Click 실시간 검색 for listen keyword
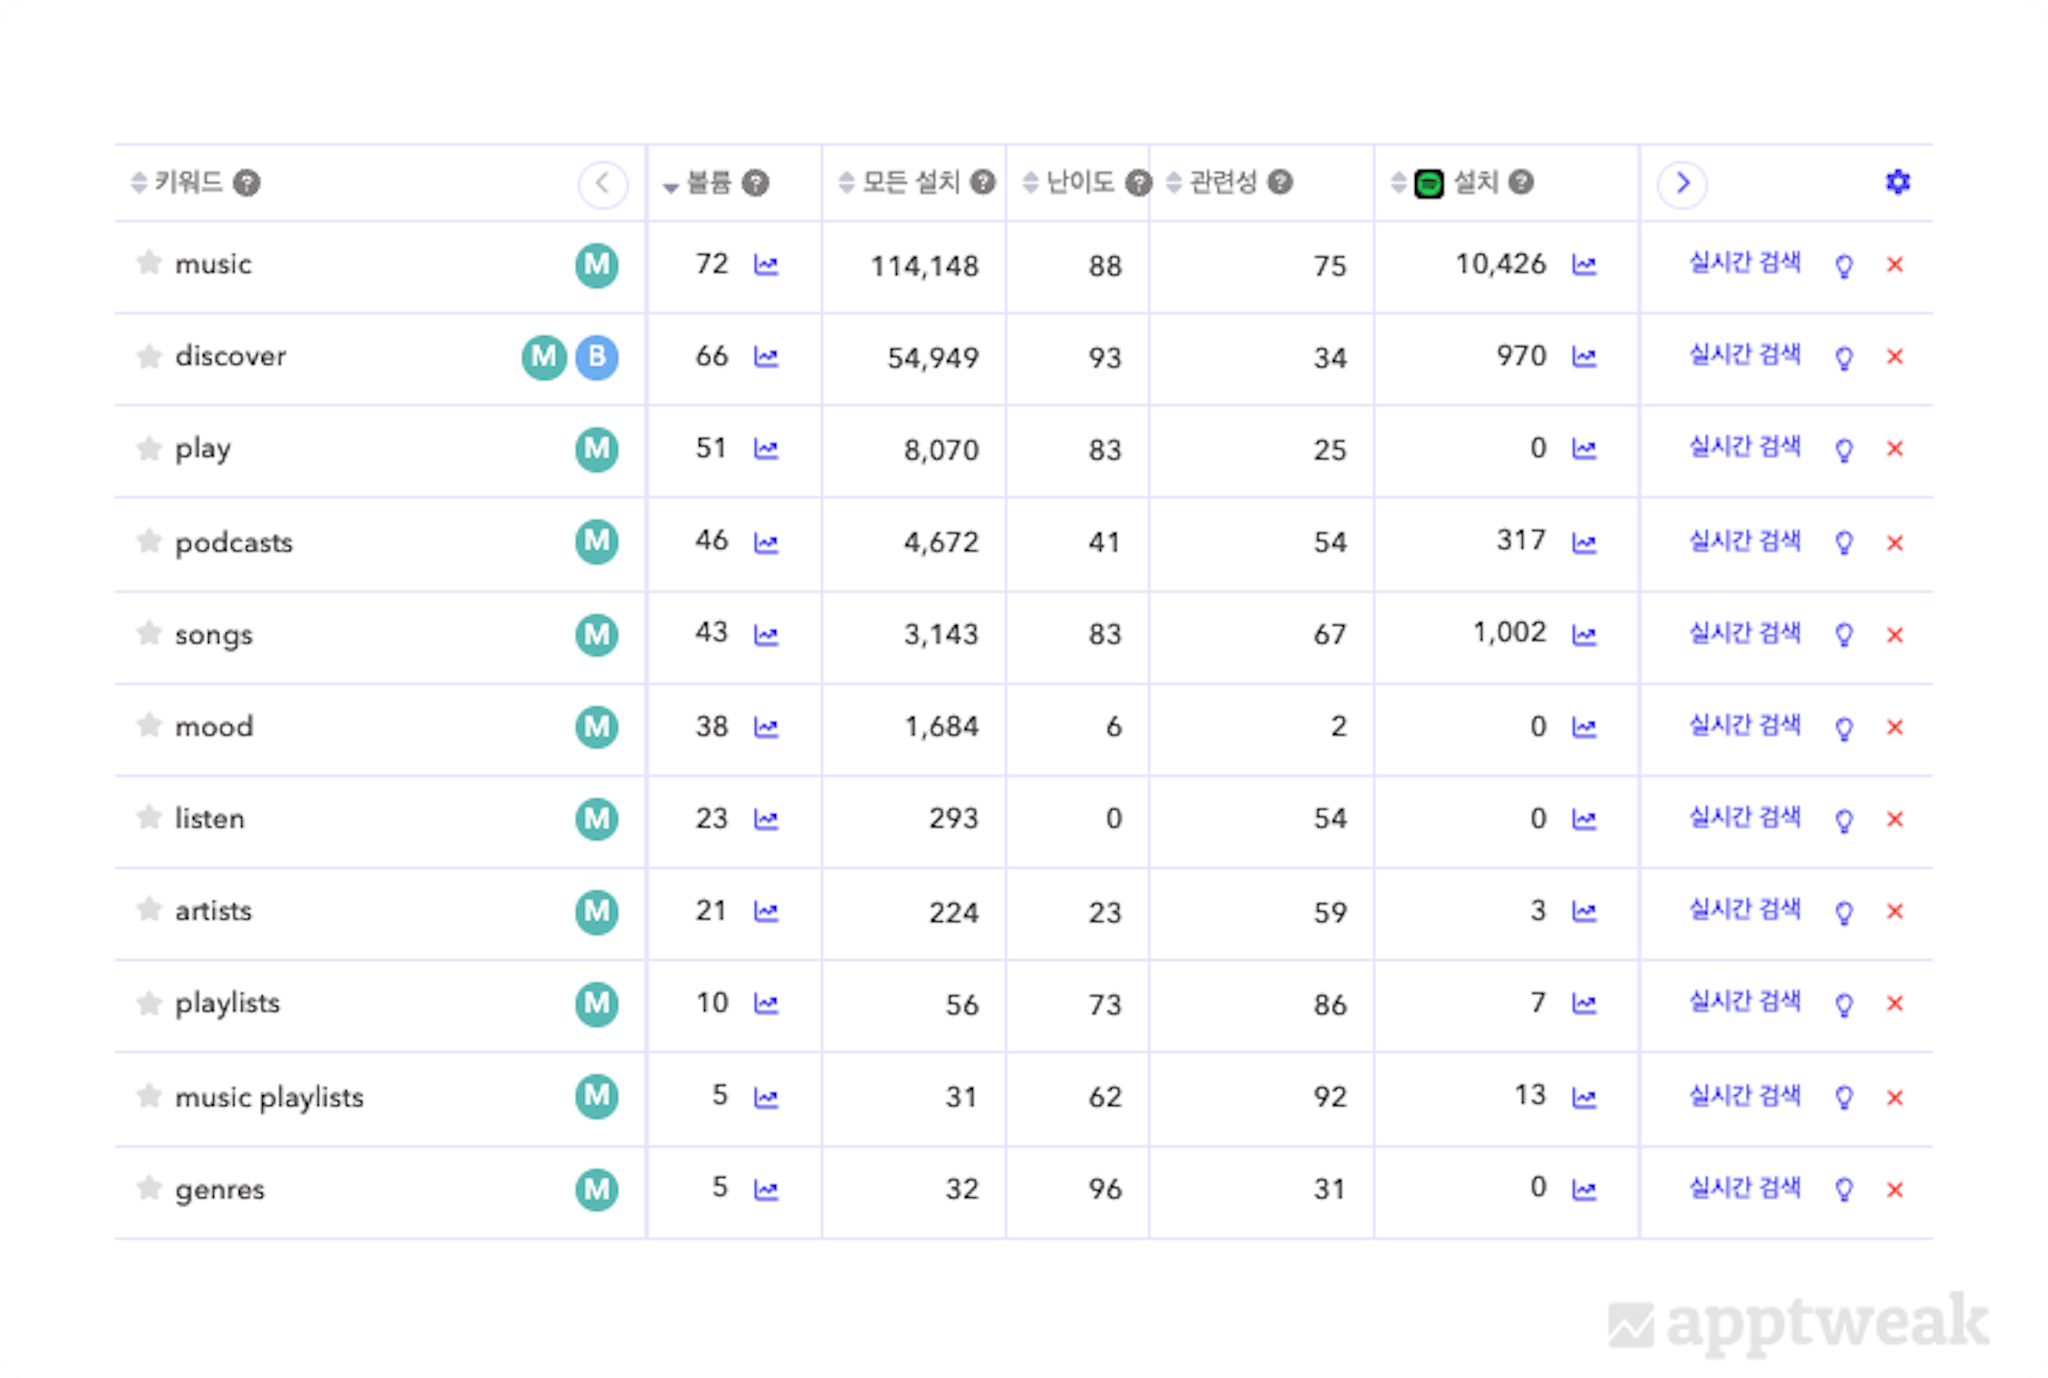 (1744, 817)
